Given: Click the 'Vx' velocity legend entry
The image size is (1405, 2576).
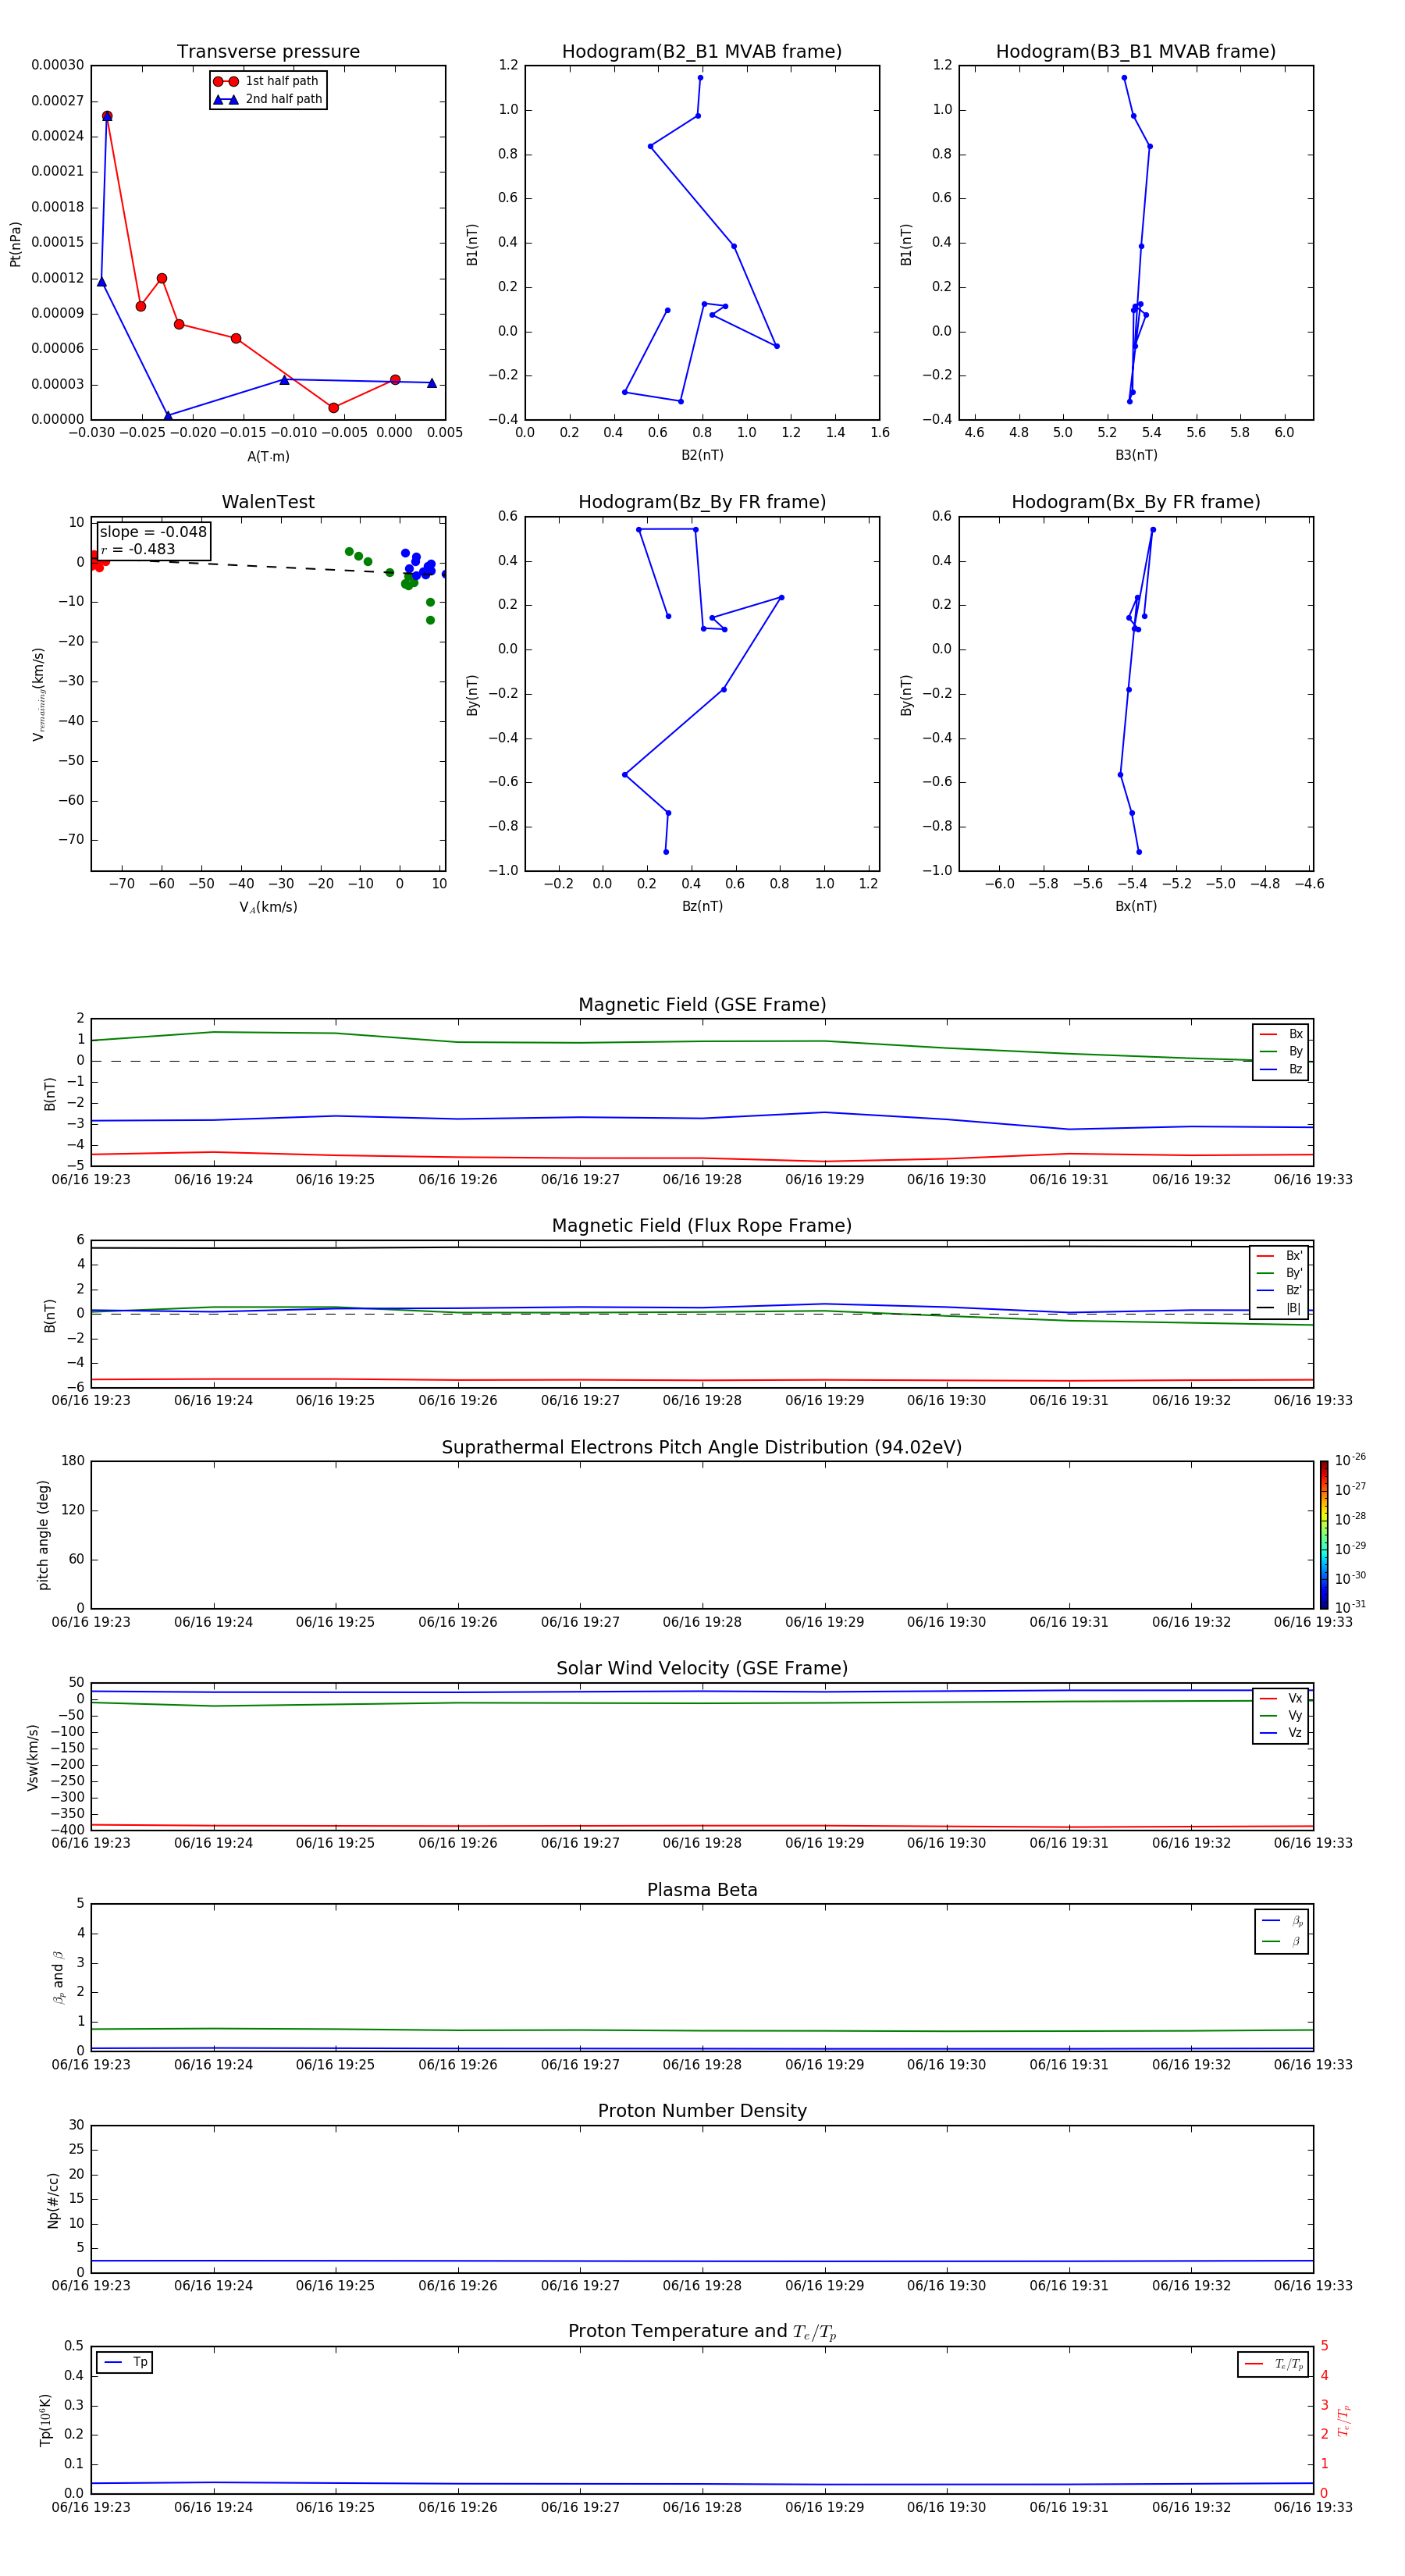Looking at the screenshot, I should [x=1281, y=1698].
